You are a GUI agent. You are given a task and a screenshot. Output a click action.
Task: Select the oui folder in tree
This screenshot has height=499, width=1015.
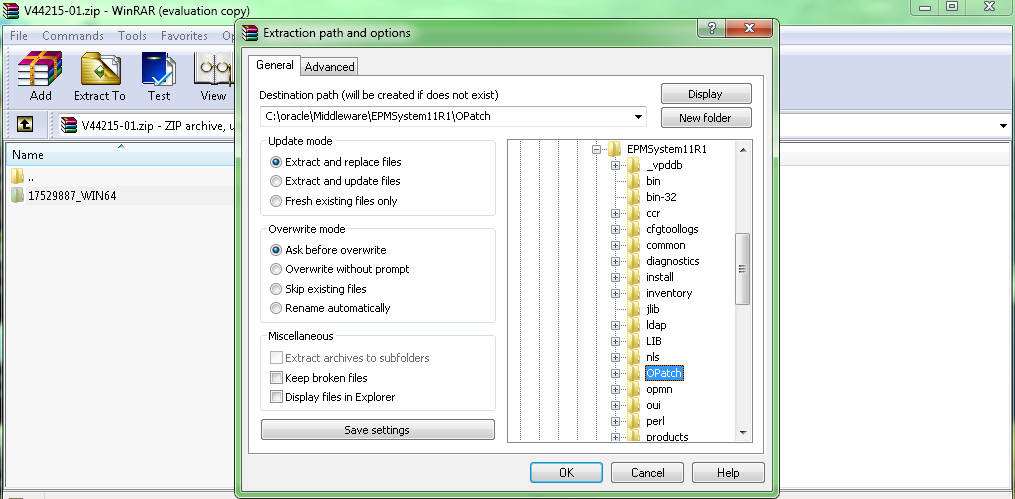click(x=653, y=405)
